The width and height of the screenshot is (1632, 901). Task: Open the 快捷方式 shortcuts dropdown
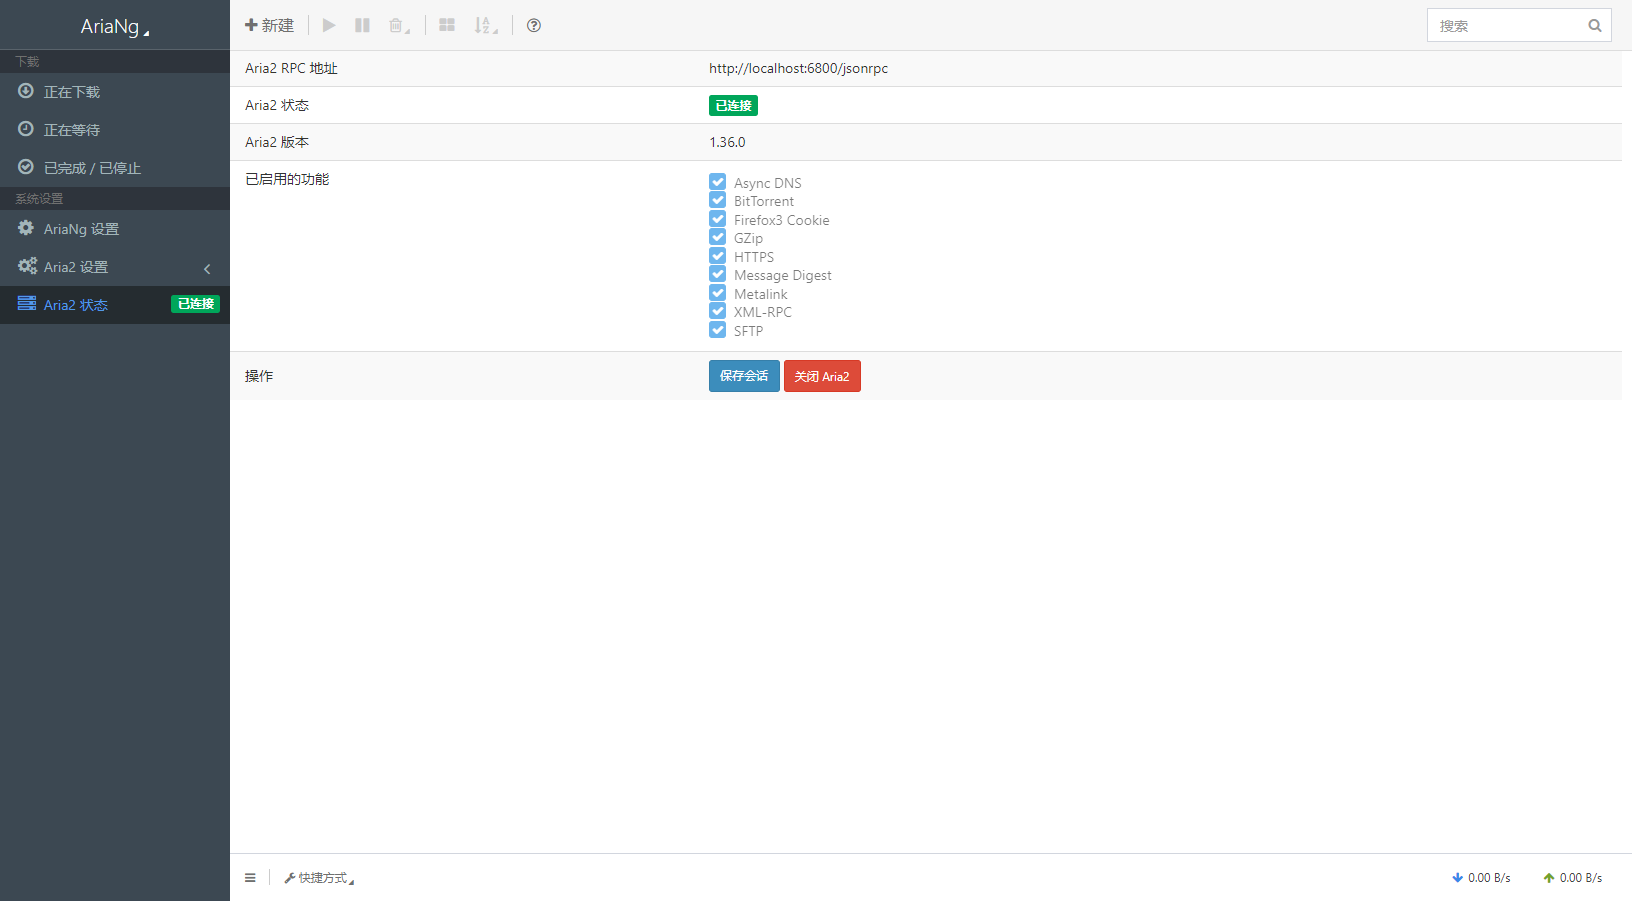pyautogui.click(x=319, y=878)
